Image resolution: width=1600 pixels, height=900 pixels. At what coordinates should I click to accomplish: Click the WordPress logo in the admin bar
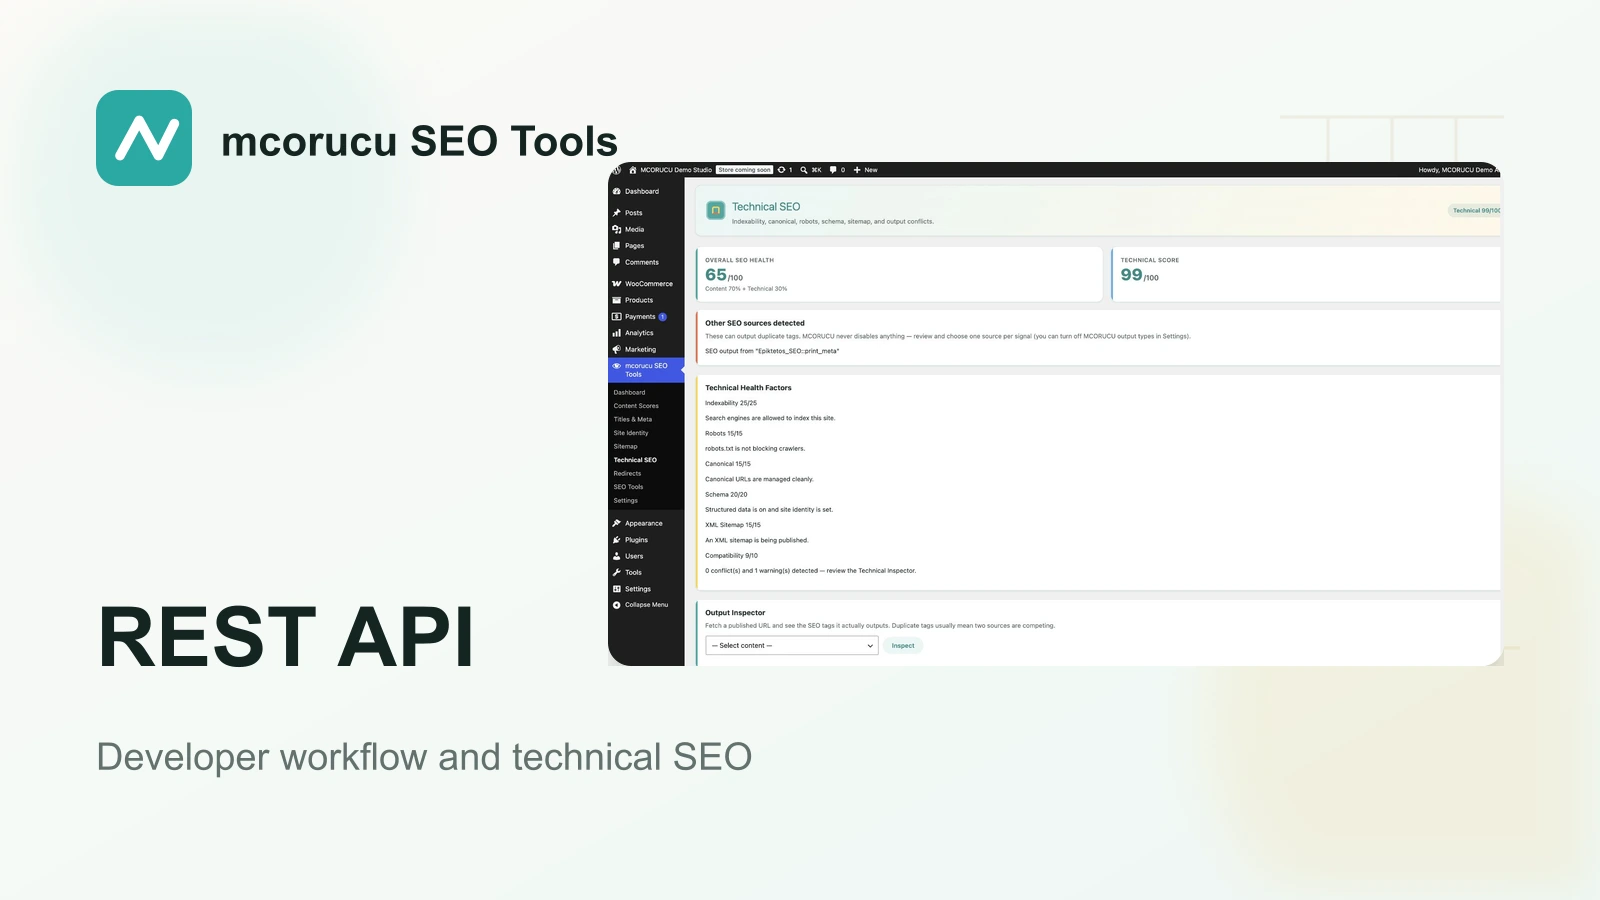617,170
